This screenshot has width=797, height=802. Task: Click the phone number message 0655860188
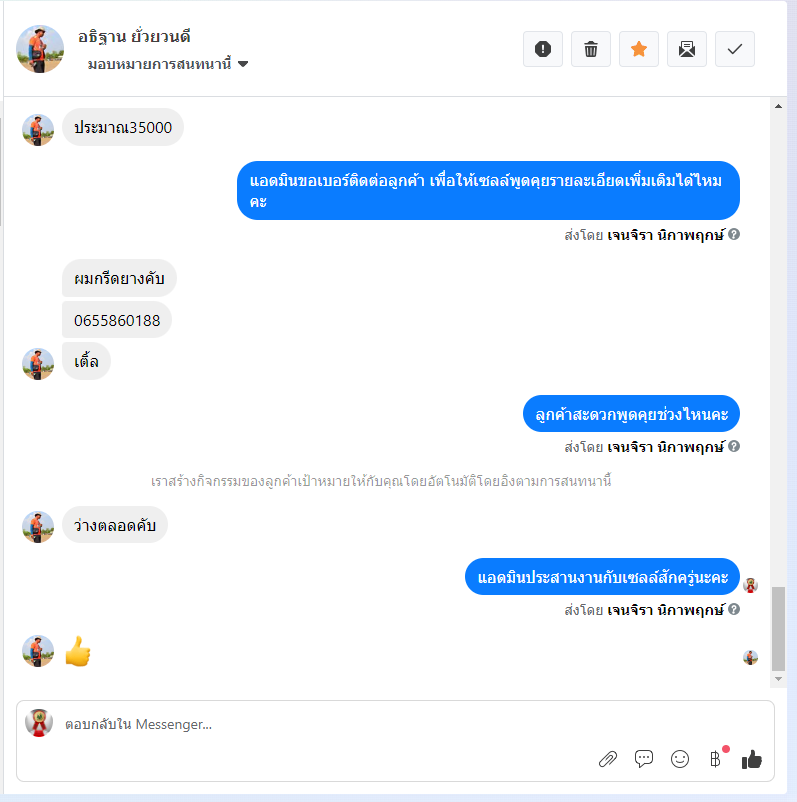click(117, 320)
